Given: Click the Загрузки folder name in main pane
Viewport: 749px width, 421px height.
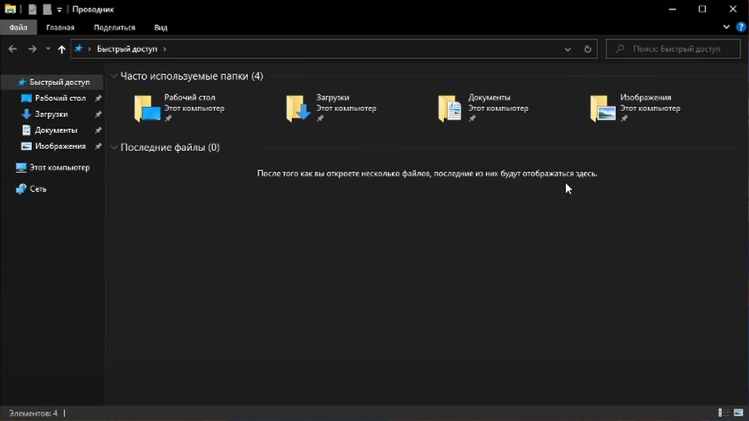Looking at the screenshot, I should (332, 97).
